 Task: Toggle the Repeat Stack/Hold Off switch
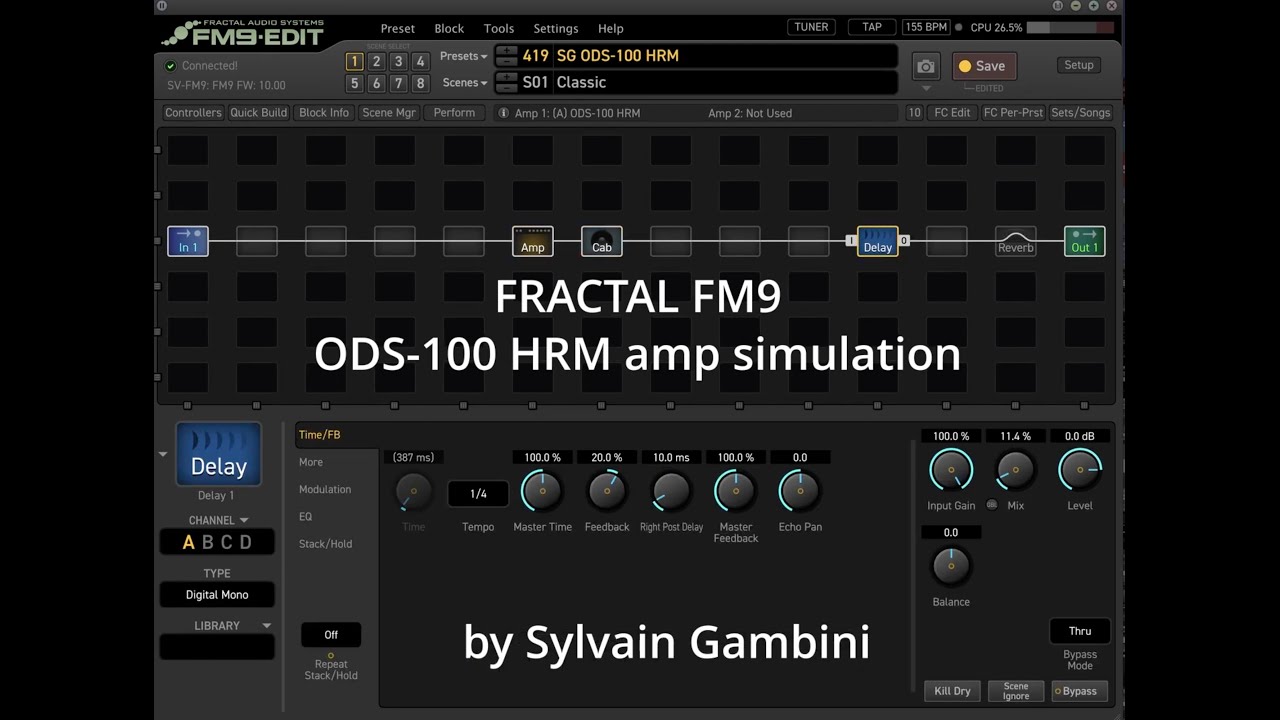(331, 635)
